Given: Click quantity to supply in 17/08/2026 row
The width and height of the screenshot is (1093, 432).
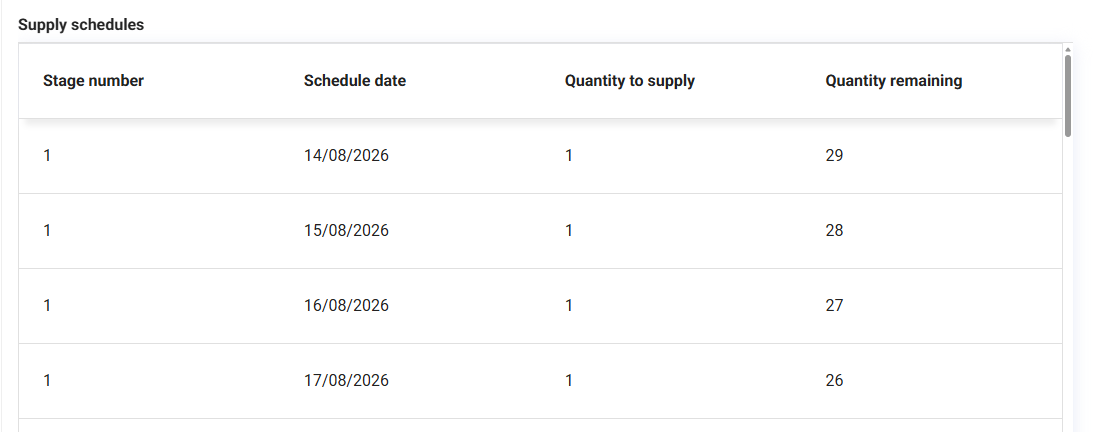Looking at the screenshot, I should 569,380.
